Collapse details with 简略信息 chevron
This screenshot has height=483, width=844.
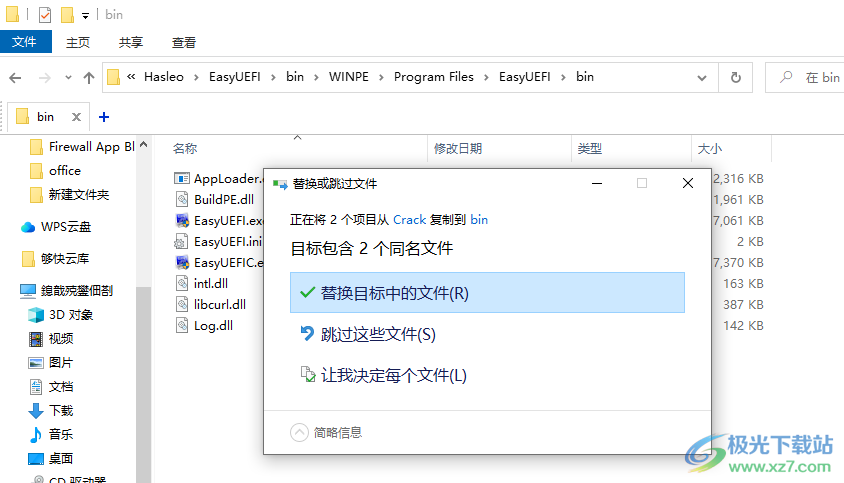[299, 432]
